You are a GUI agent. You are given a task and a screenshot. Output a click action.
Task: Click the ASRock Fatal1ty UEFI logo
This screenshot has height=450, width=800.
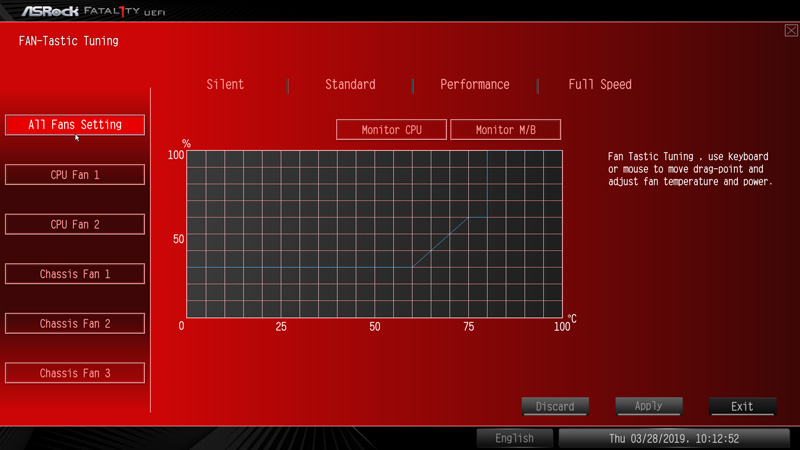[x=93, y=11]
